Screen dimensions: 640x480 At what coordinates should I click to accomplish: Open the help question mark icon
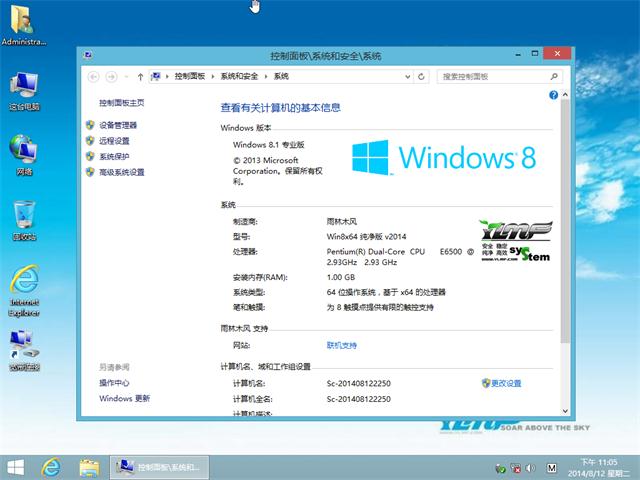click(552, 95)
